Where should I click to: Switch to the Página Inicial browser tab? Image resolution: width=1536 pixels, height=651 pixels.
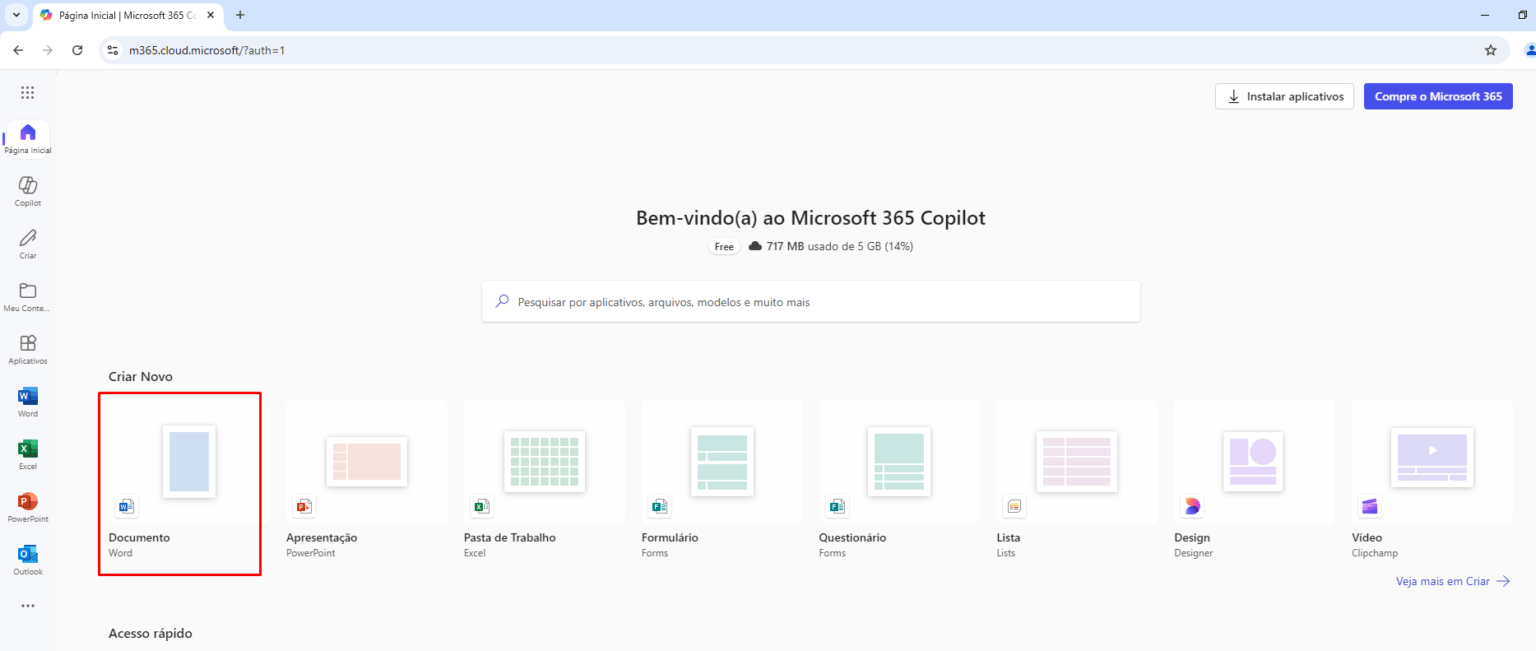coord(120,15)
